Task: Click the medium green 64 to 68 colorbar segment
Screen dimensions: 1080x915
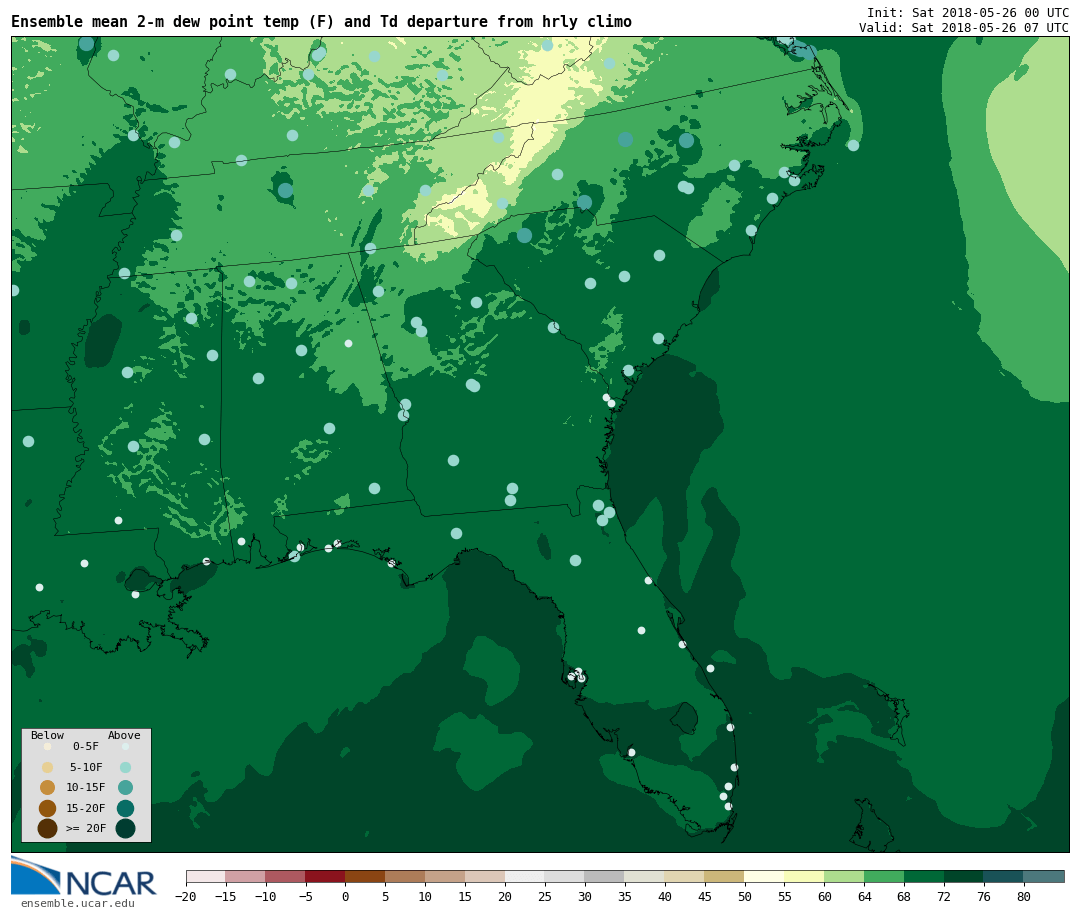Action: coord(884,876)
